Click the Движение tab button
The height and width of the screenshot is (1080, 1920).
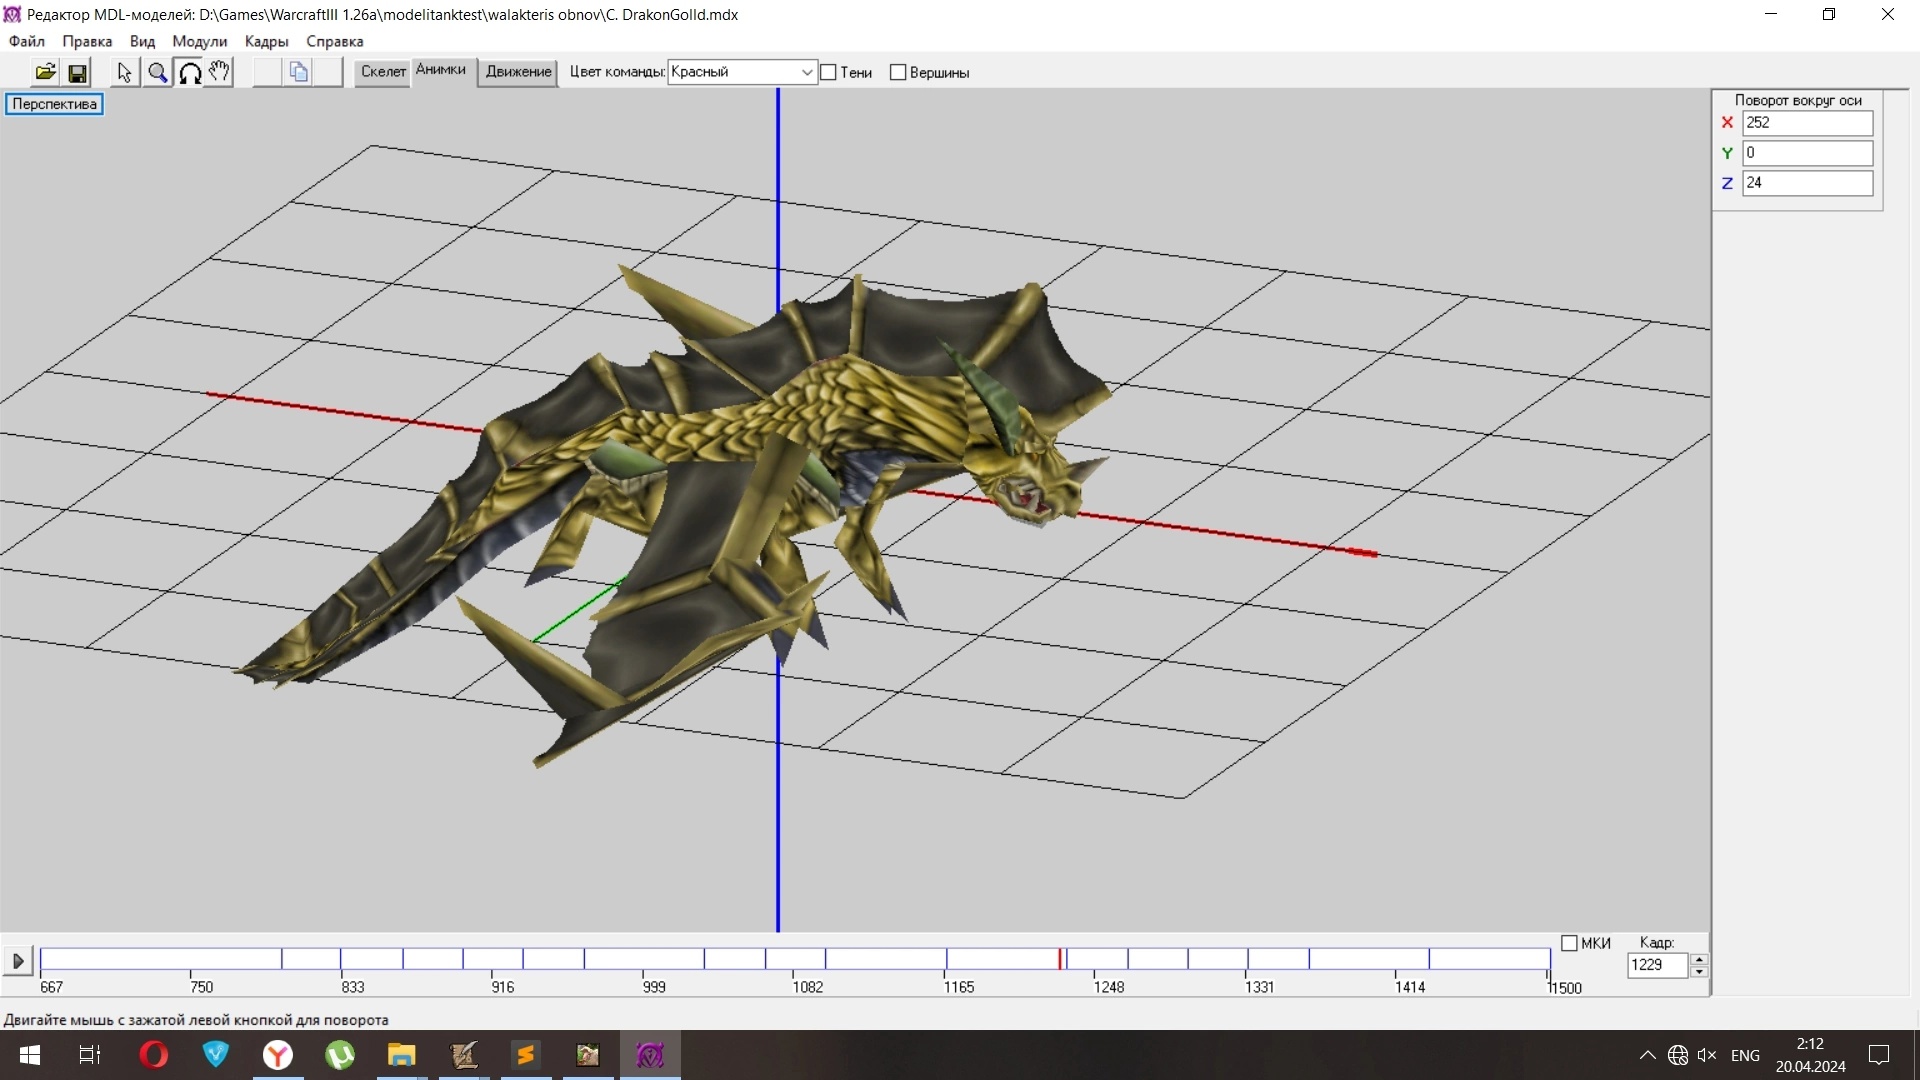[518, 71]
